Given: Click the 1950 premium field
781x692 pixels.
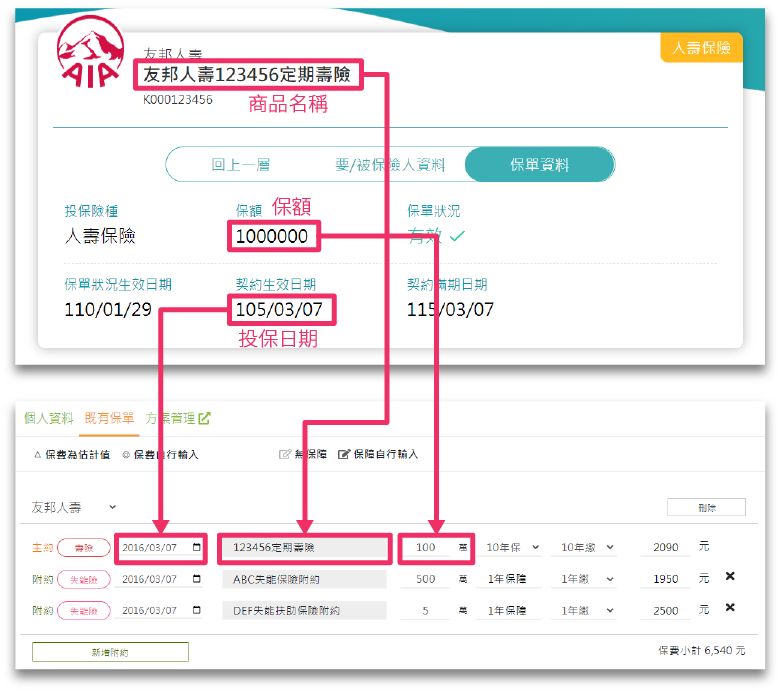Looking at the screenshot, I should [665, 579].
